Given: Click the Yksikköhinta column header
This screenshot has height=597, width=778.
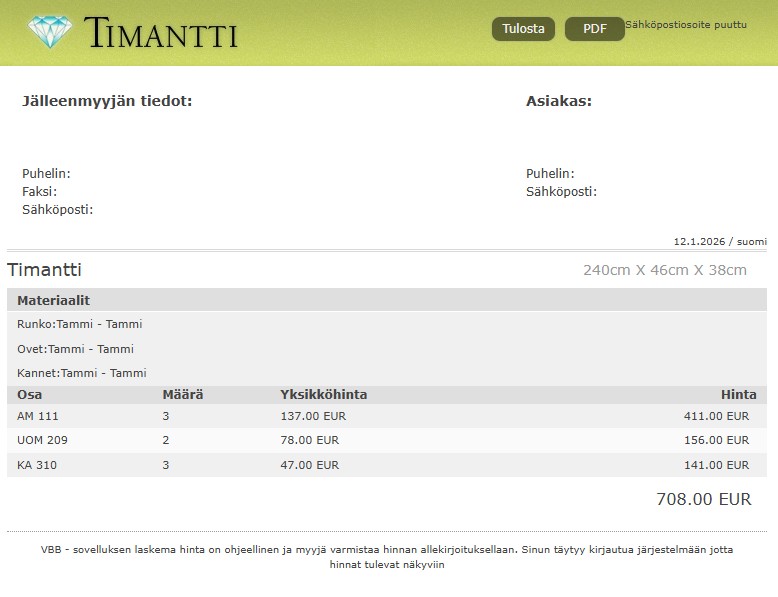Looking at the screenshot, I should (323, 395).
